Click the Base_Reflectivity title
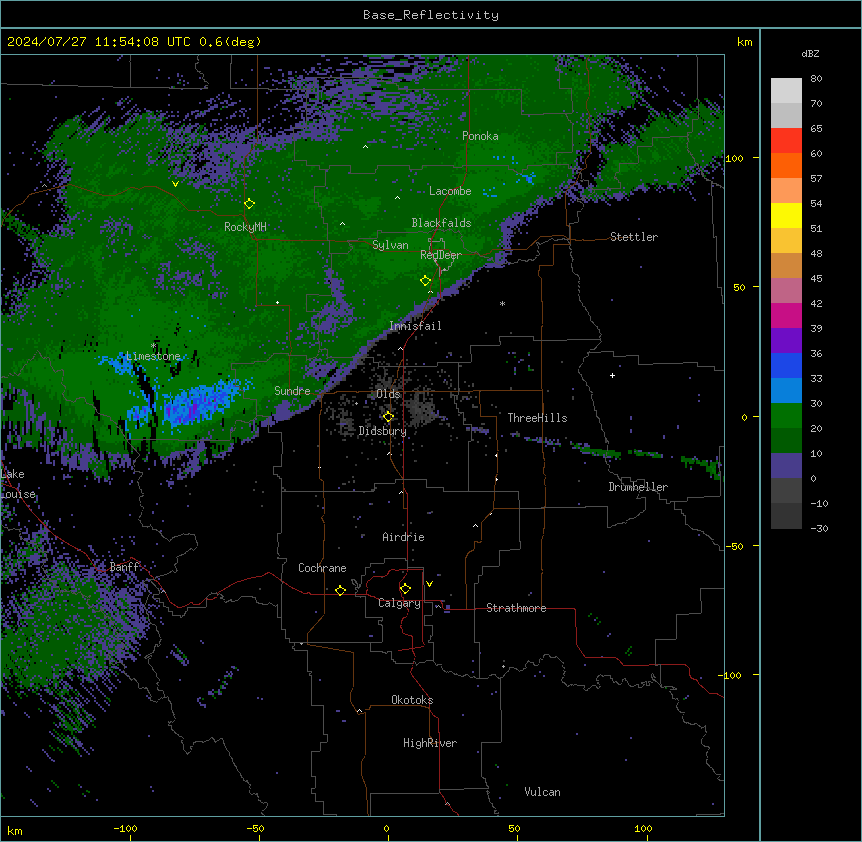862x842 pixels. [431, 15]
